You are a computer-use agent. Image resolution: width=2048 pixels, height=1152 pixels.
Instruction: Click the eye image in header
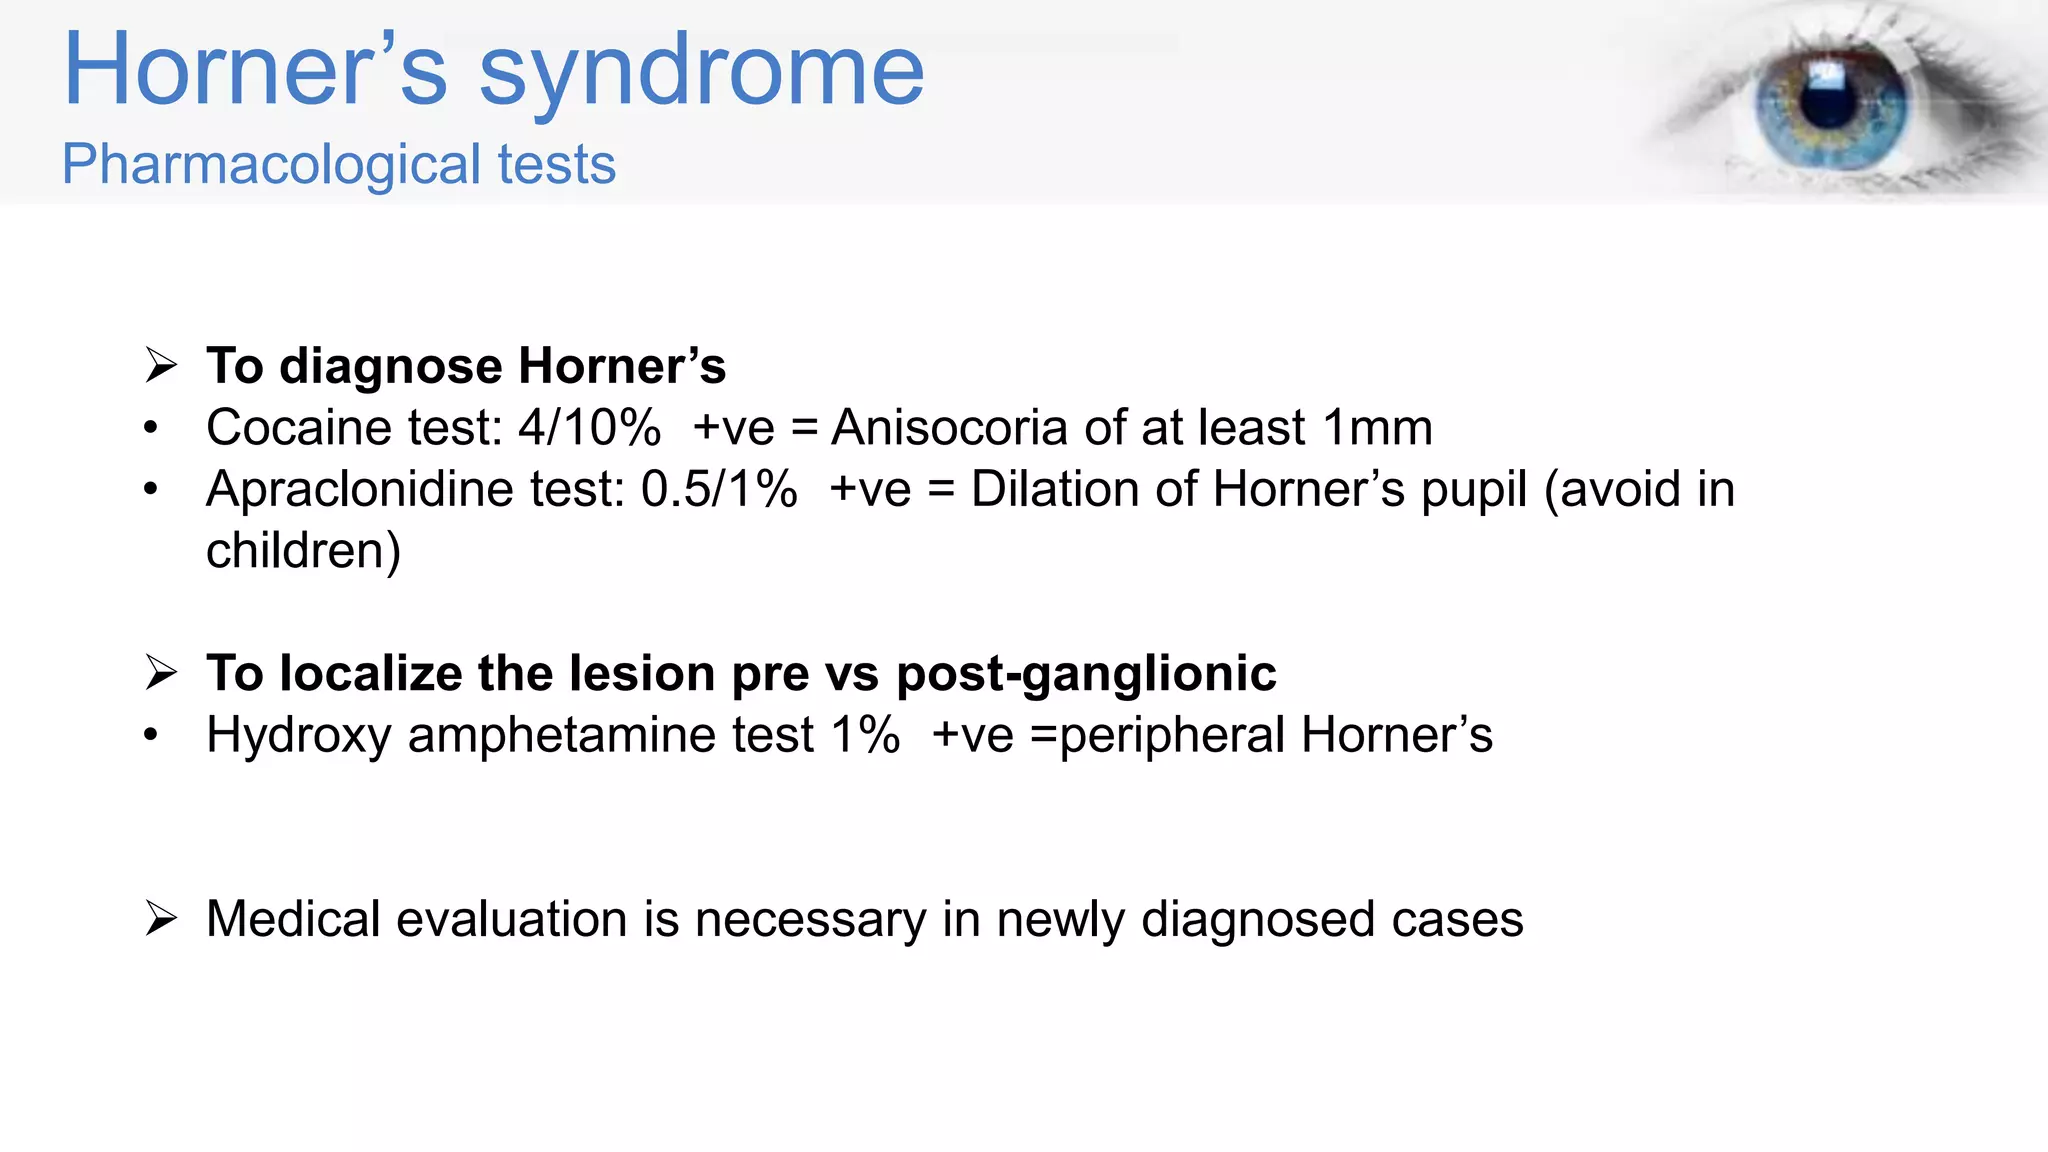(x=1838, y=100)
